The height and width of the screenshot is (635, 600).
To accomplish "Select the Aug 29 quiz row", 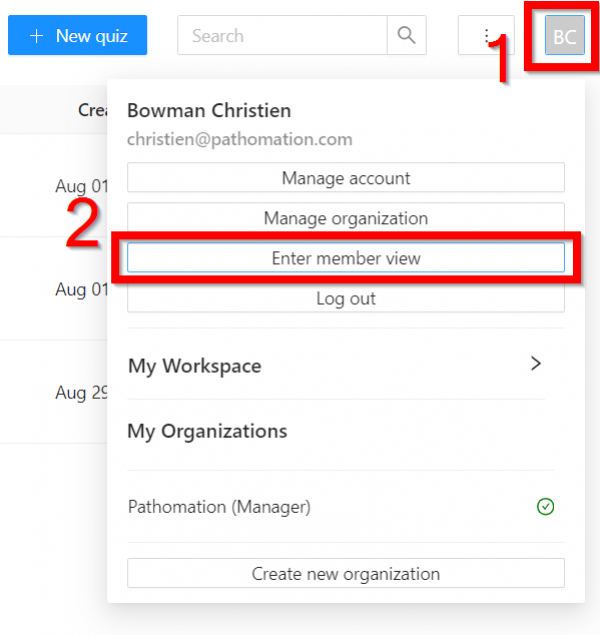I will point(82,393).
